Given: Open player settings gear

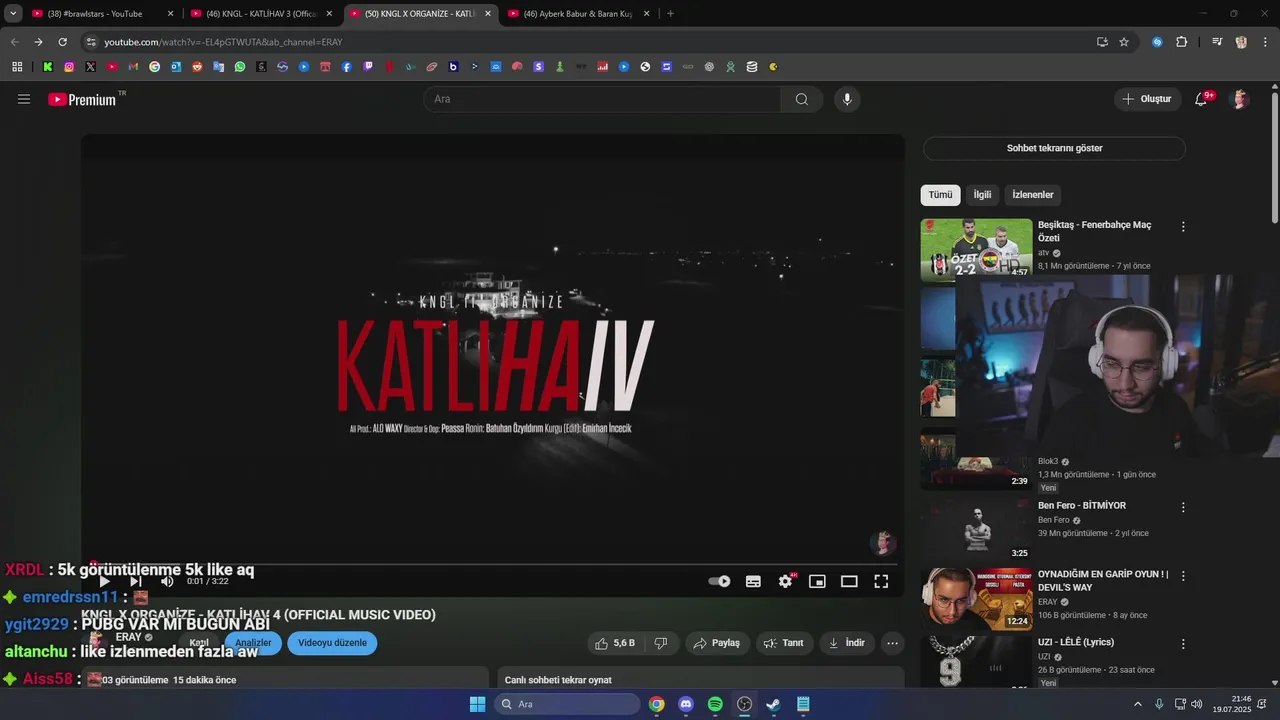Looking at the screenshot, I should (x=786, y=581).
